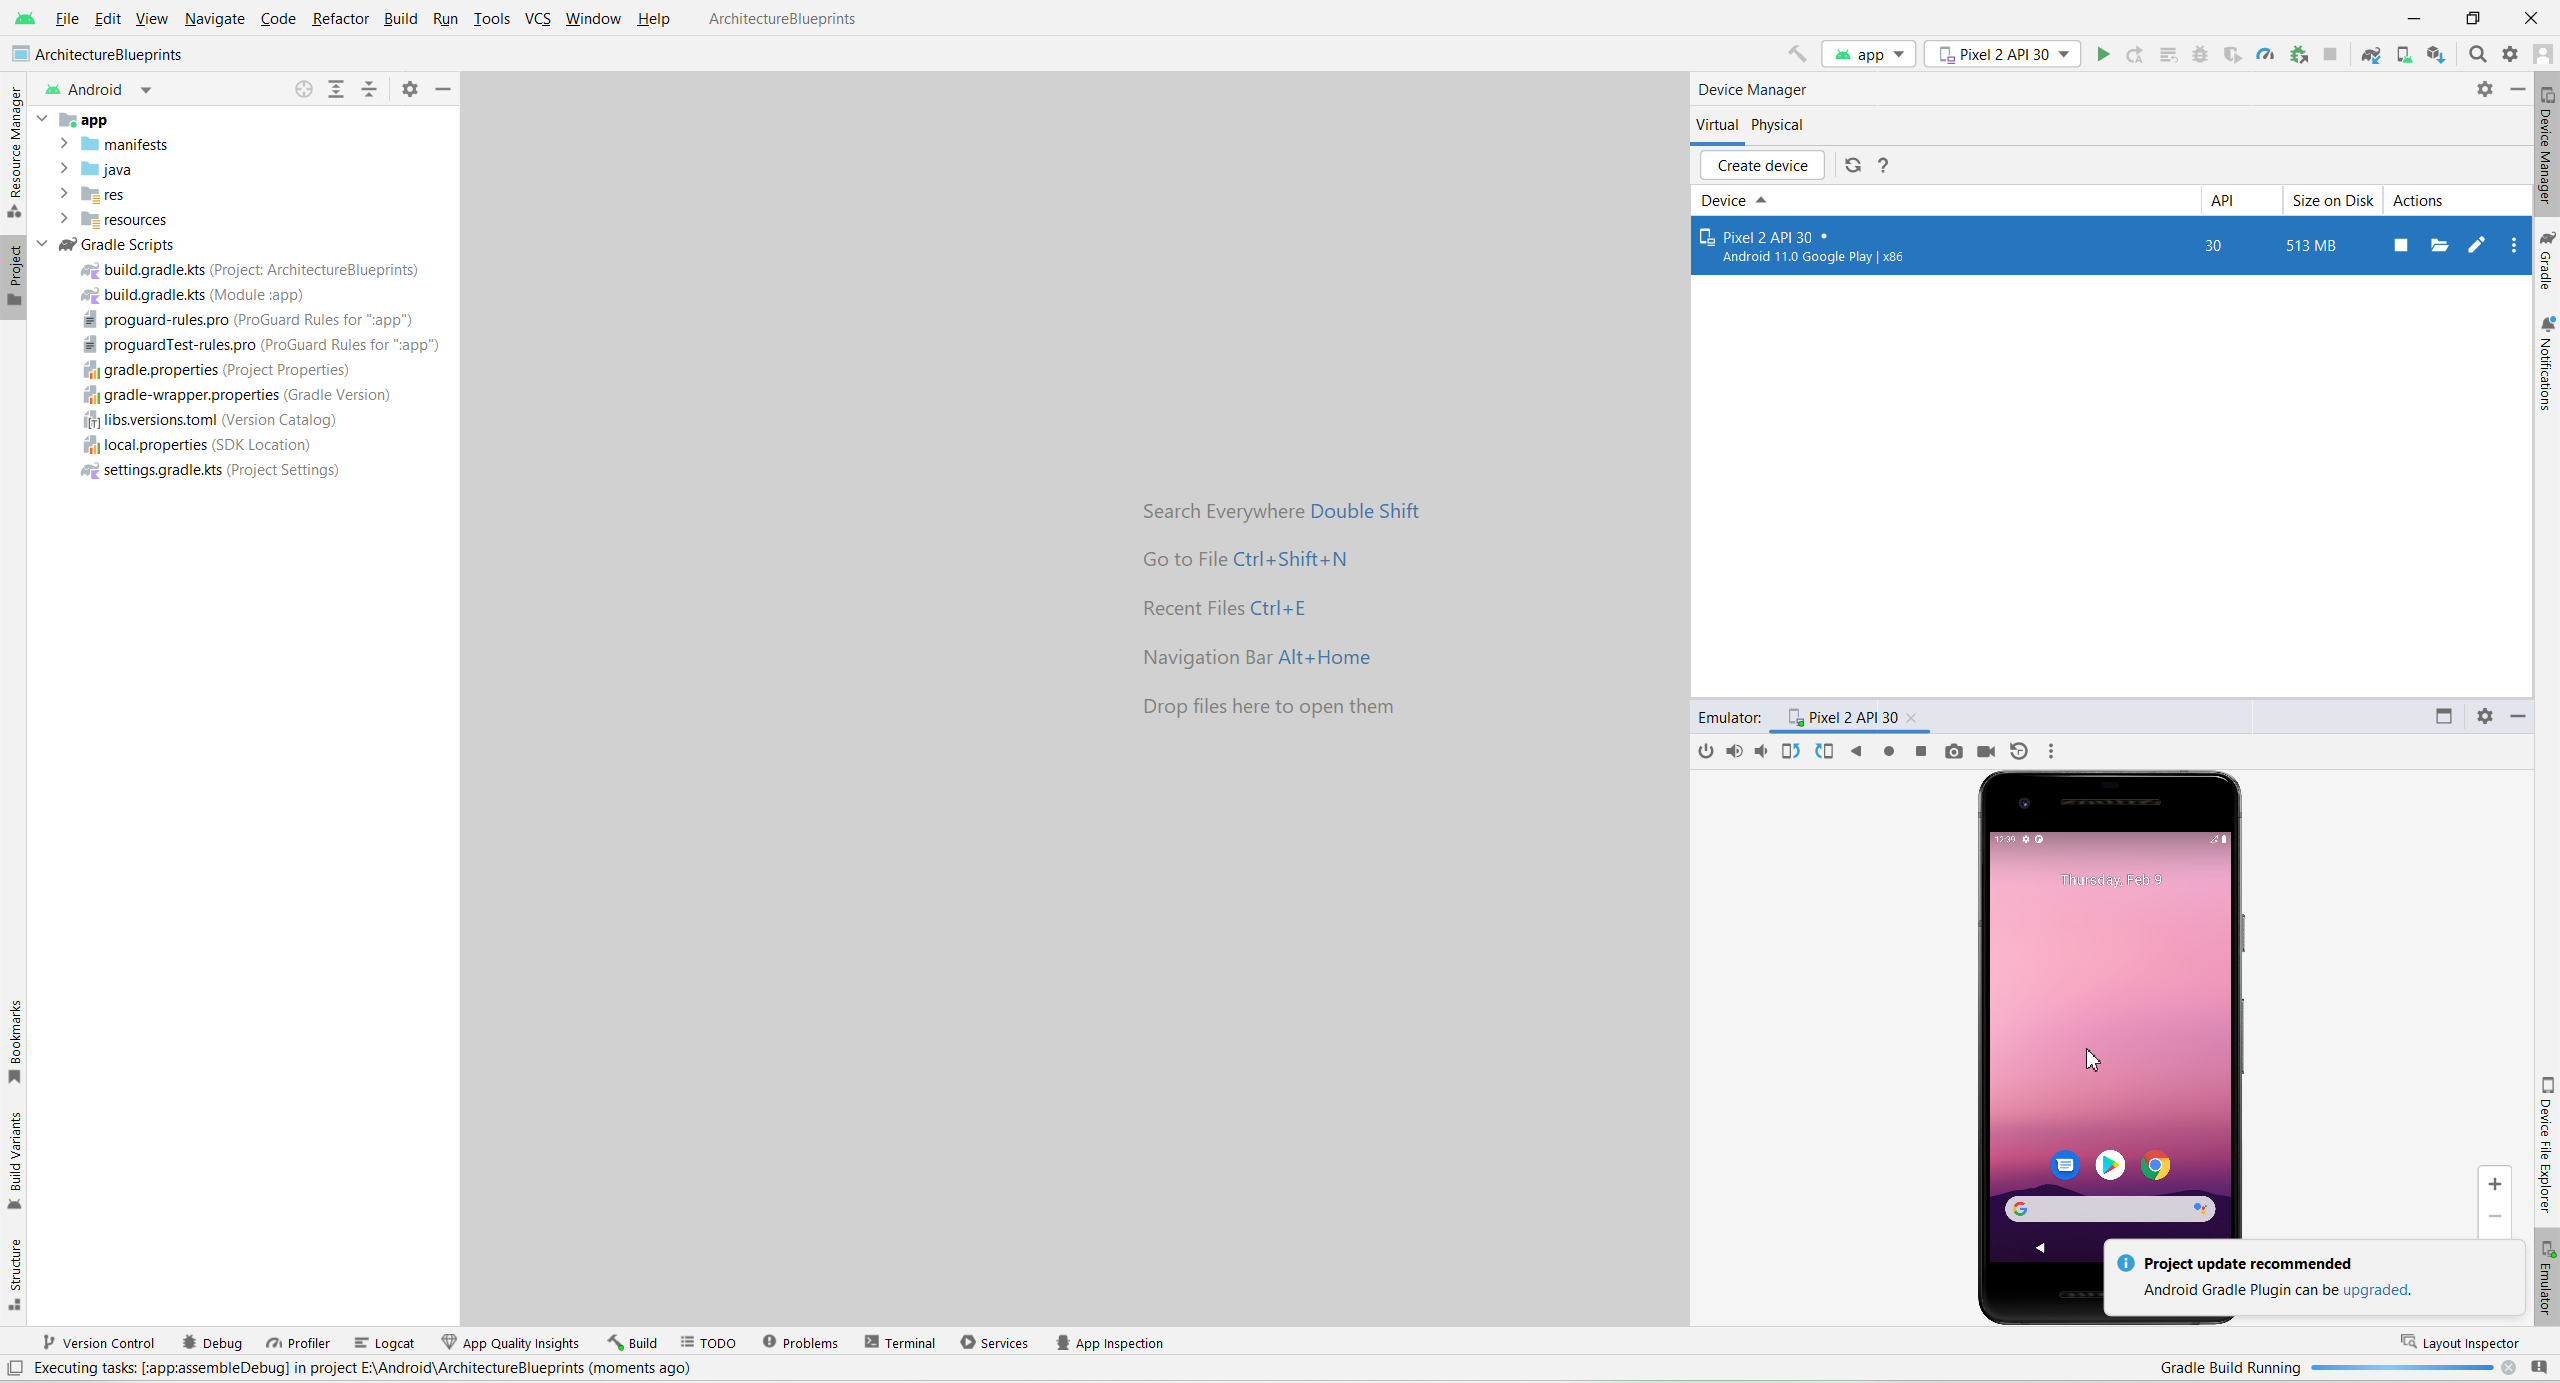The height and width of the screenshot is (1383, 2560).
Task: Click the Create device button
Action: tap(1762, 165)
